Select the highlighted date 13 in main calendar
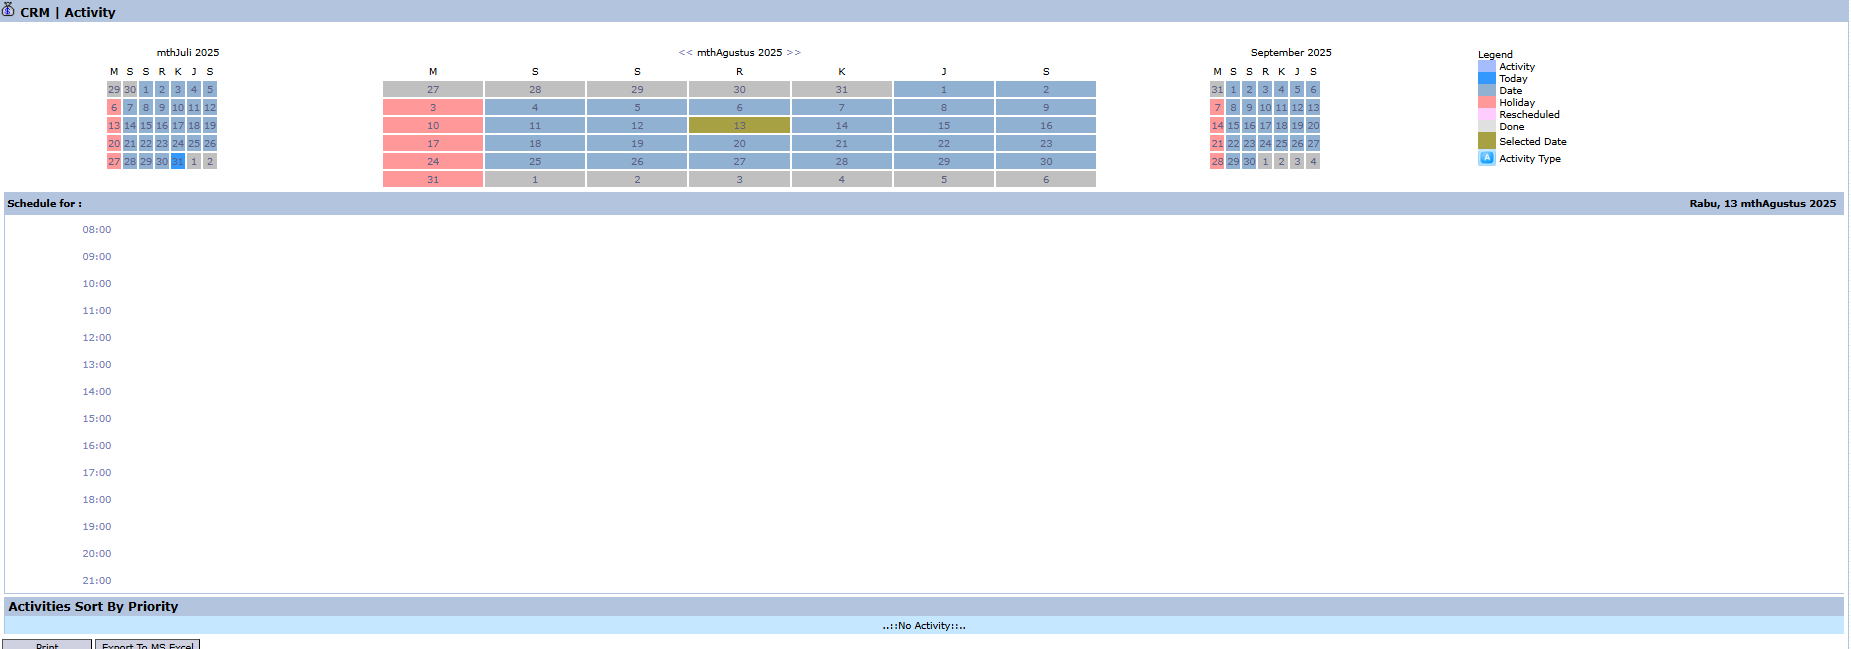The width and height of the screenshot is (1851, 649). [x=739, y=125]
